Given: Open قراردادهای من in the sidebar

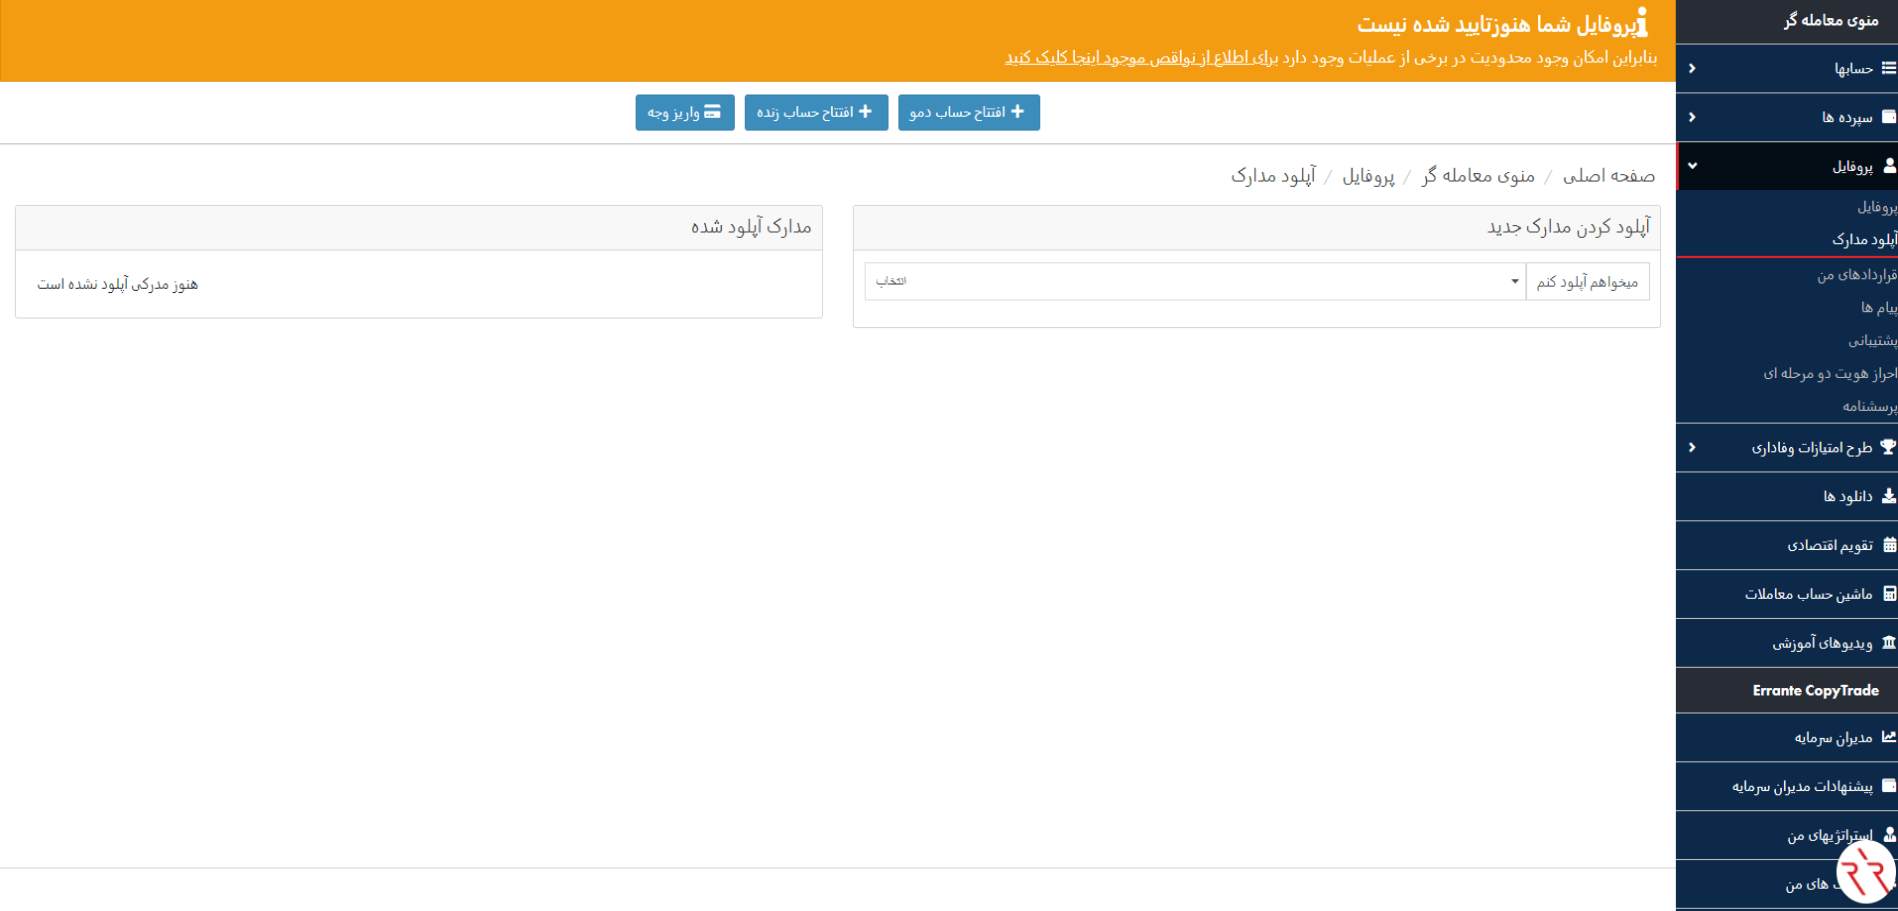Looking at the screenshot, I should (x=1857, y=274).
